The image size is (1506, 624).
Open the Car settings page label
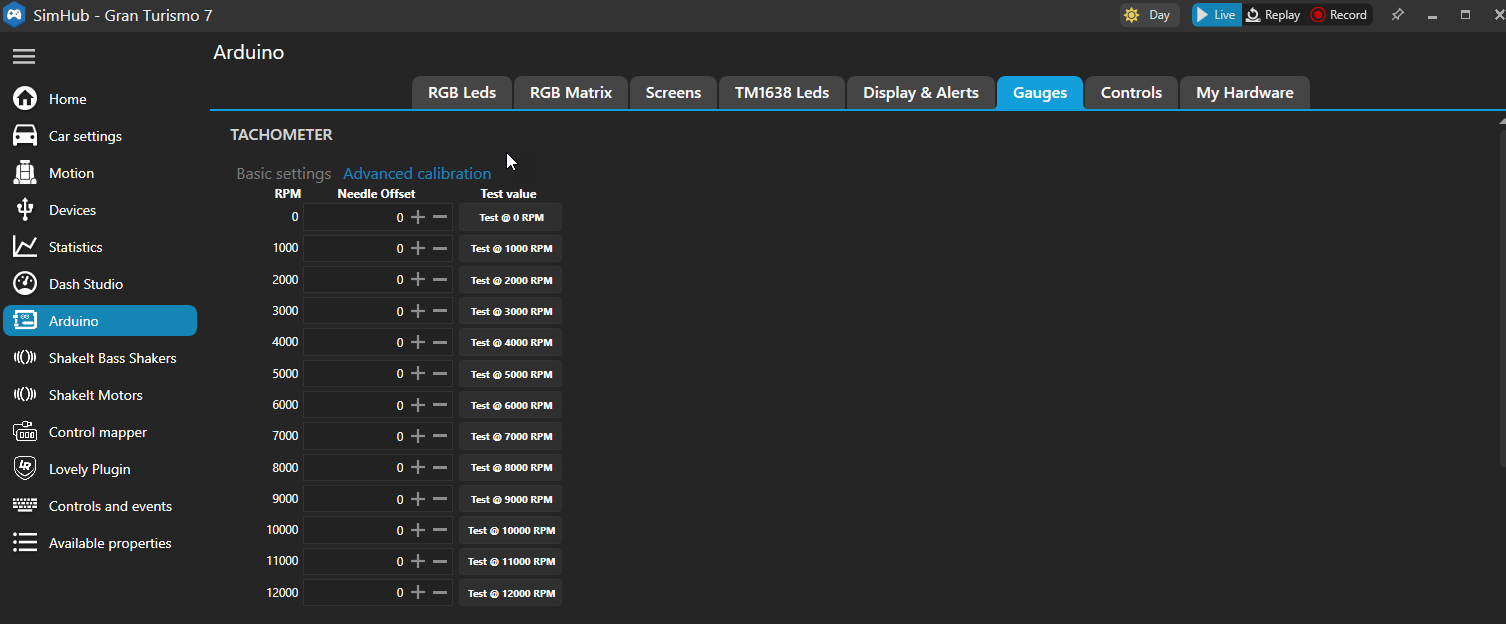tap(85, 136)
